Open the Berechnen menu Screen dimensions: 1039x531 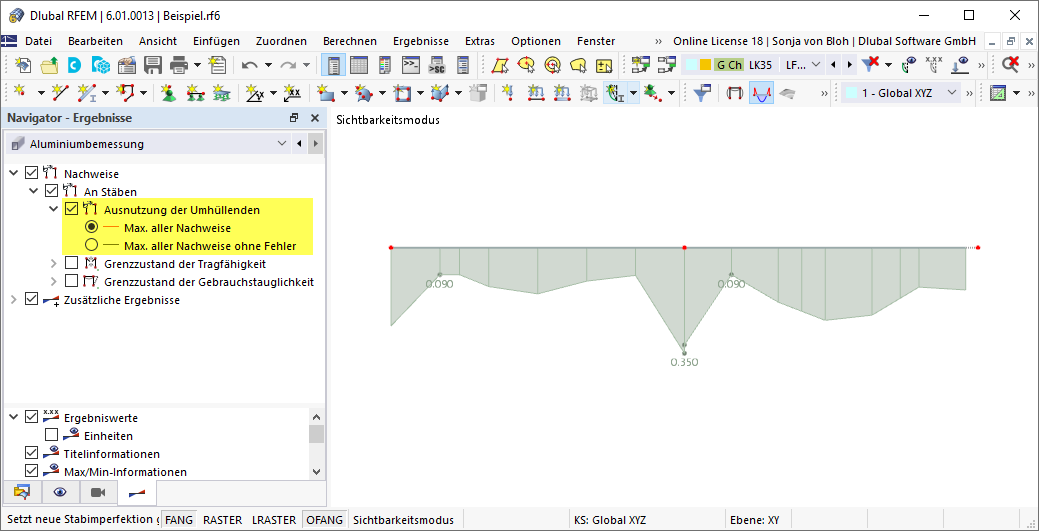tap(350, 41)
